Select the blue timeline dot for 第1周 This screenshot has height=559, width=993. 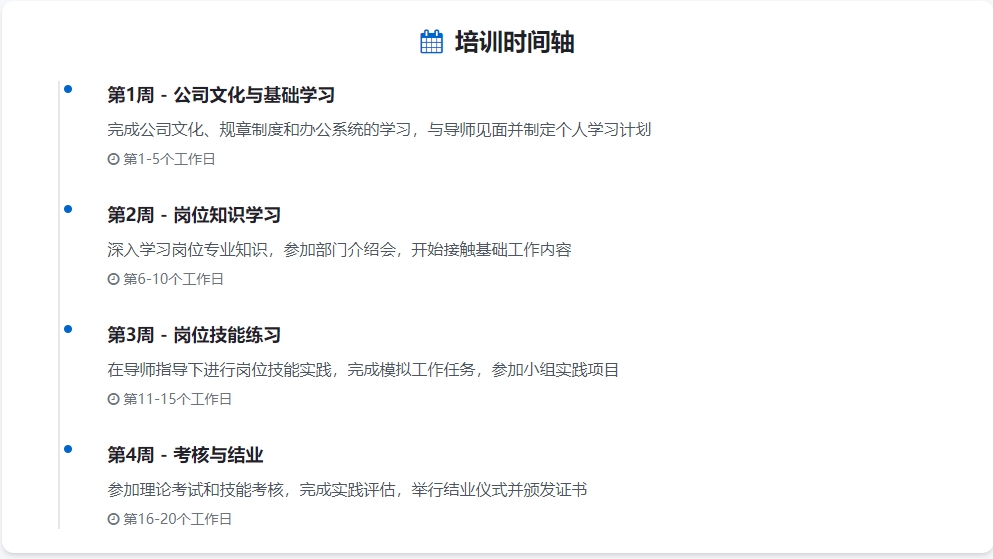[68, 89]
